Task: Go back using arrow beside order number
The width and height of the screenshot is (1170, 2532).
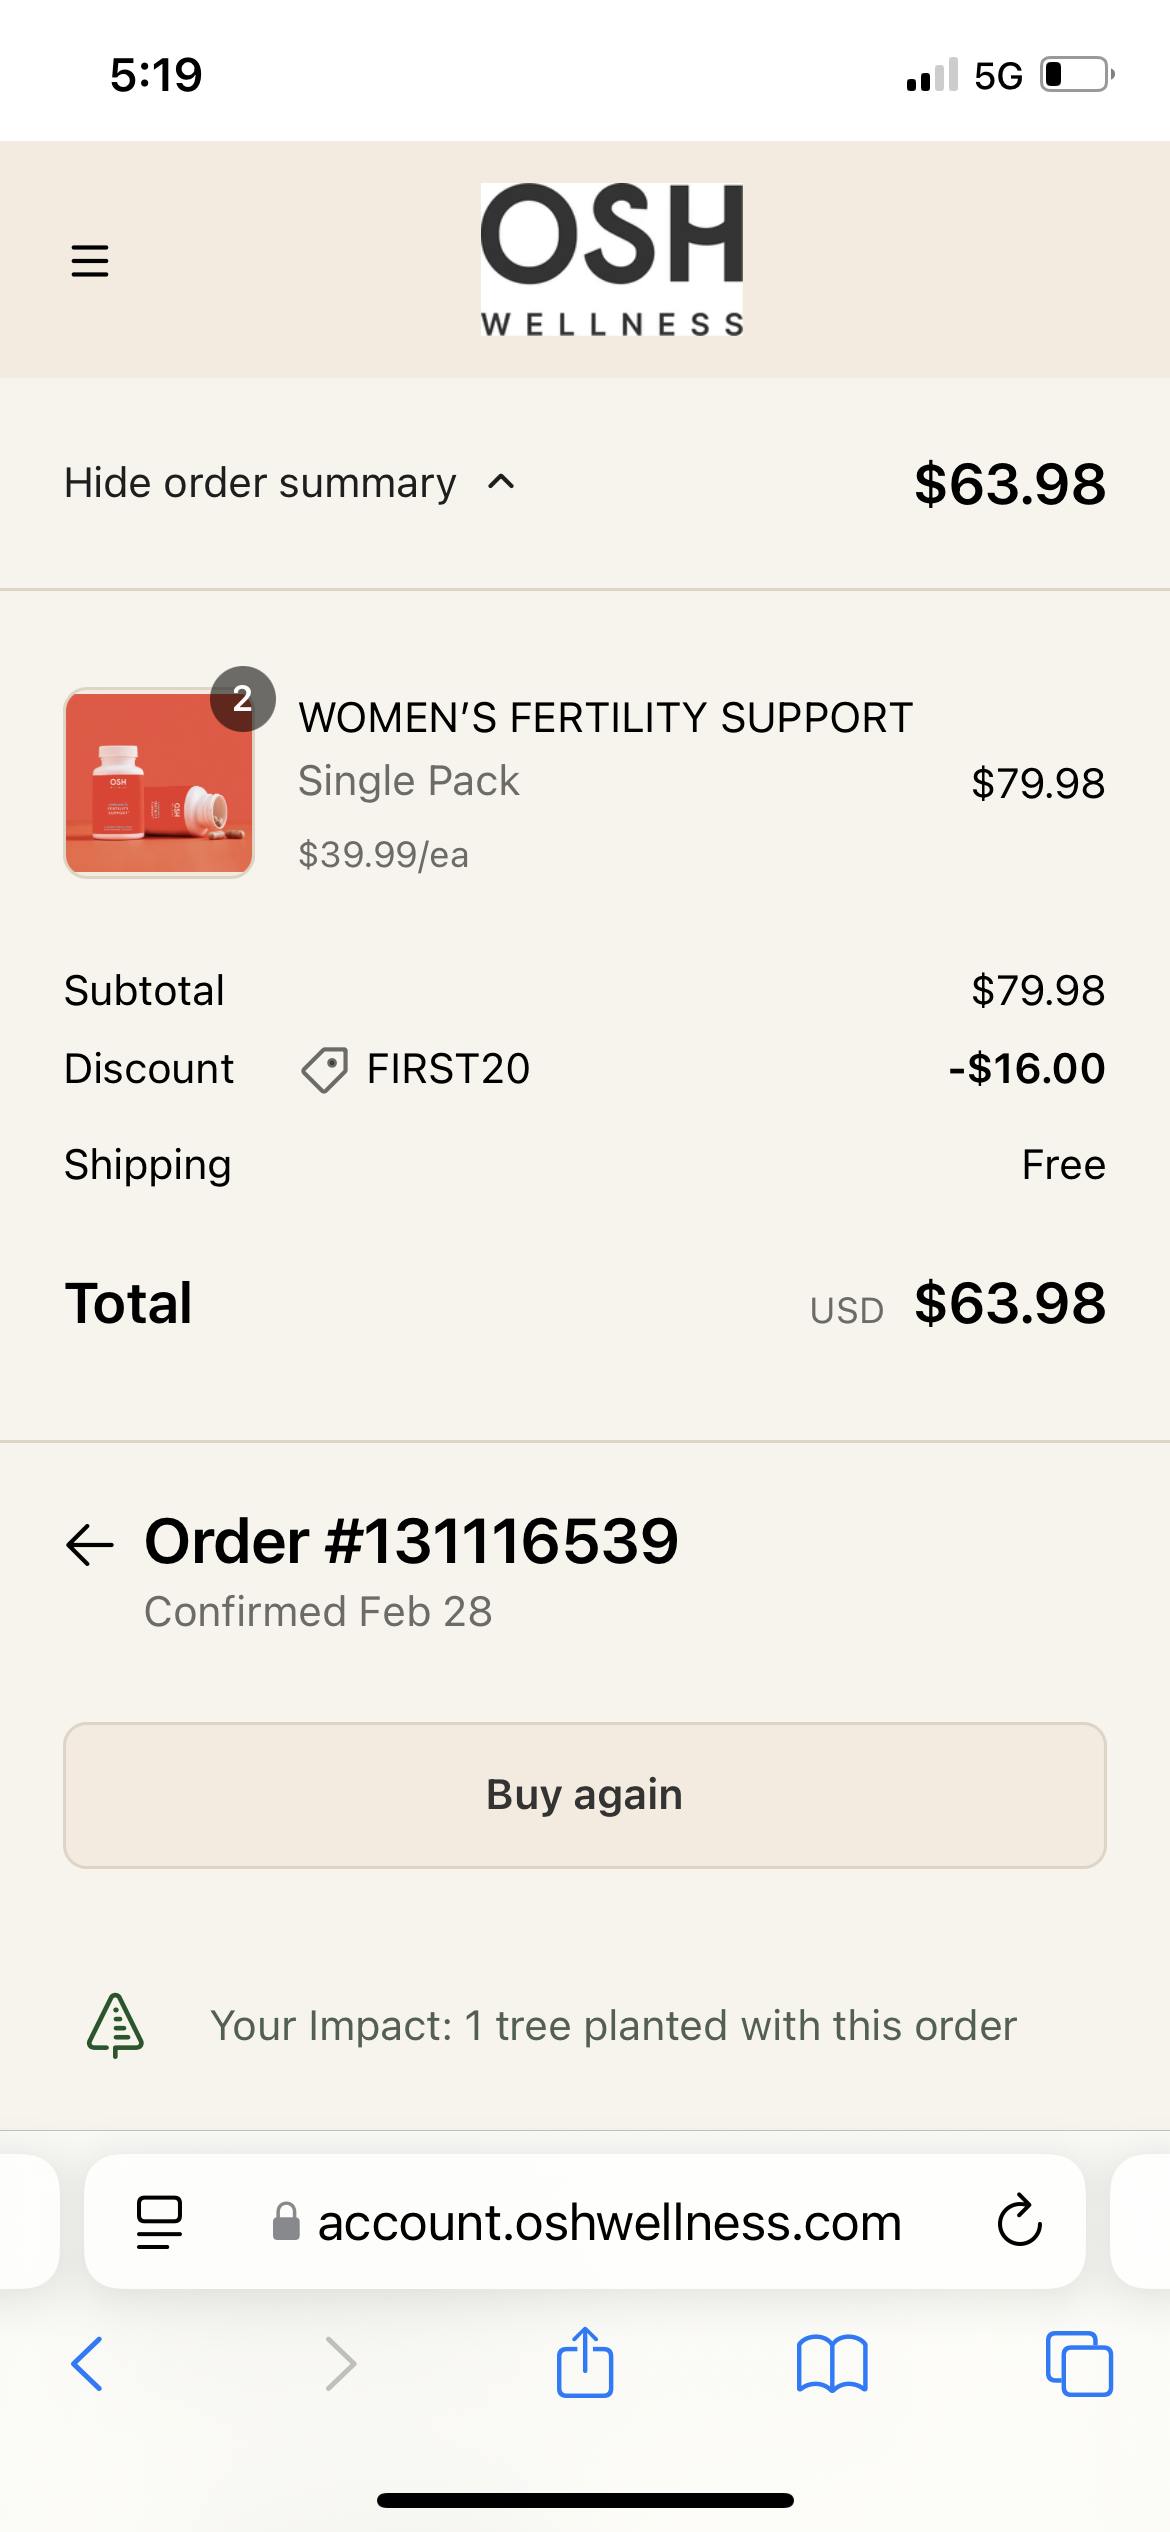Action: pos(90,1545)
